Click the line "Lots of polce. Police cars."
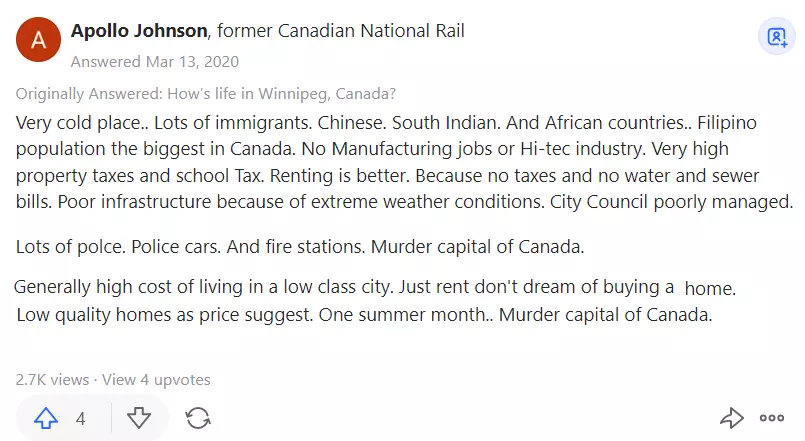Viewport: 805px width, 441px height. click(300, 247)
